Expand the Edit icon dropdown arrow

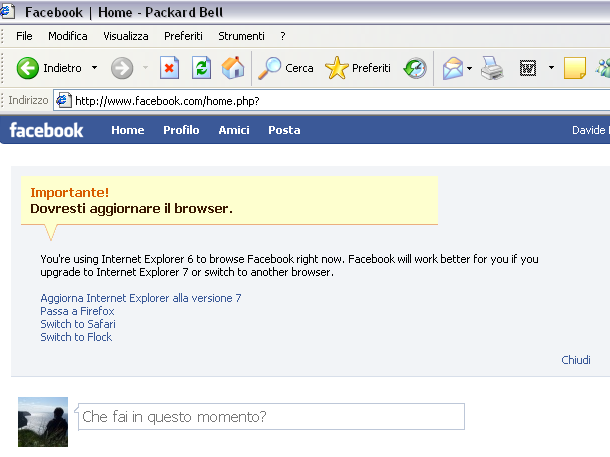click(551, 68)
